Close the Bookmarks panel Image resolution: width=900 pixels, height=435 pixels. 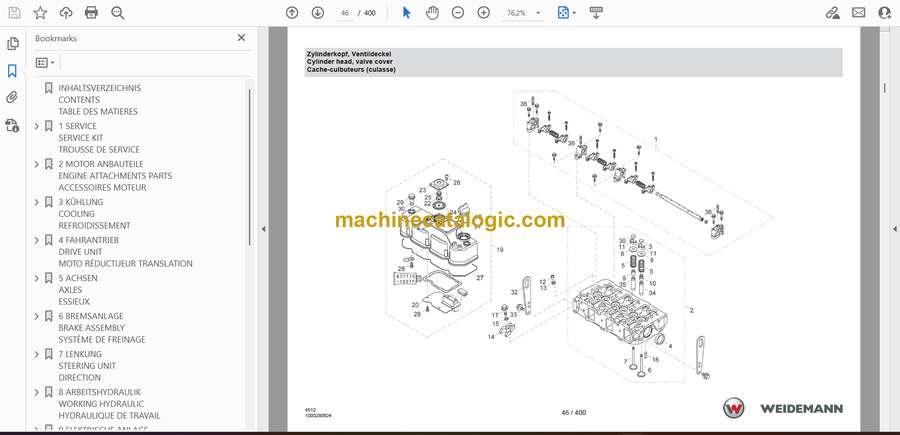pyautogui.click(x=241, y=38)
